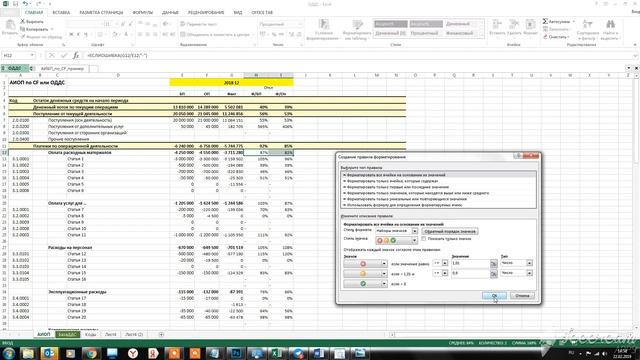Click the Windows Start button
The height and width of the screenshot is (360, 640).
(x=8, y=353)
